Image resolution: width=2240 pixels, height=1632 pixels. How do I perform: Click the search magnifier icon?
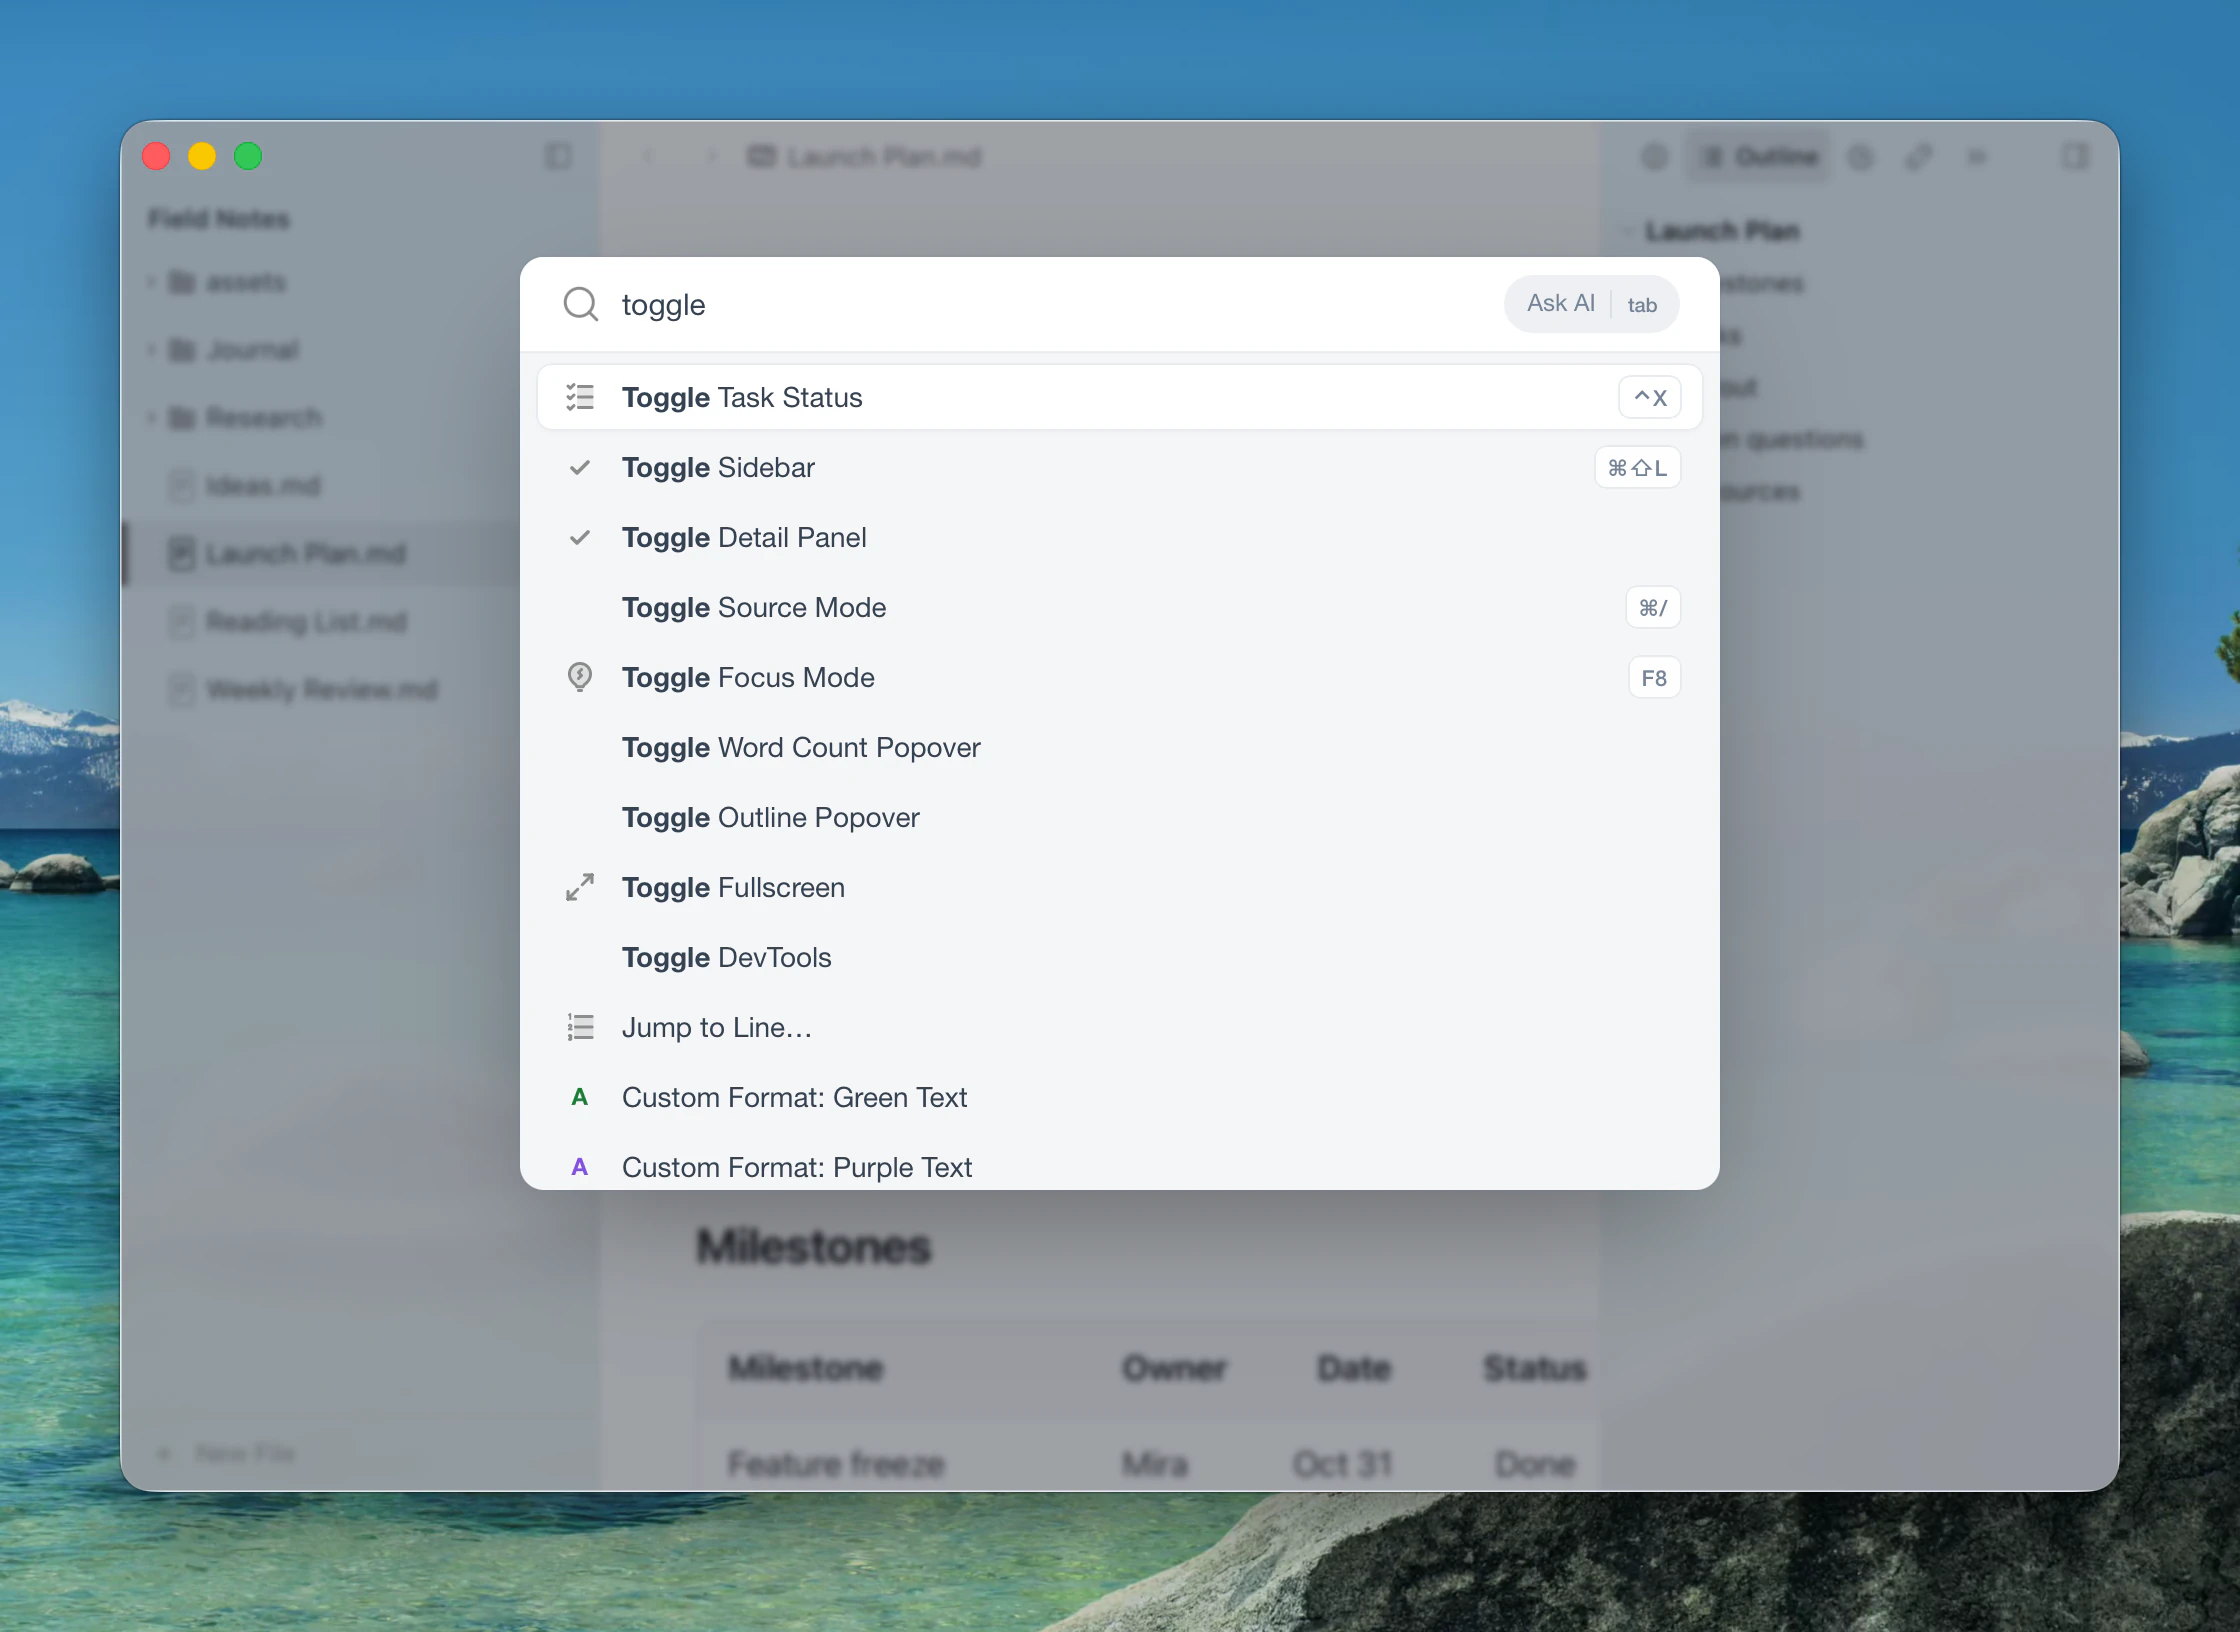(x=580, y=304)
